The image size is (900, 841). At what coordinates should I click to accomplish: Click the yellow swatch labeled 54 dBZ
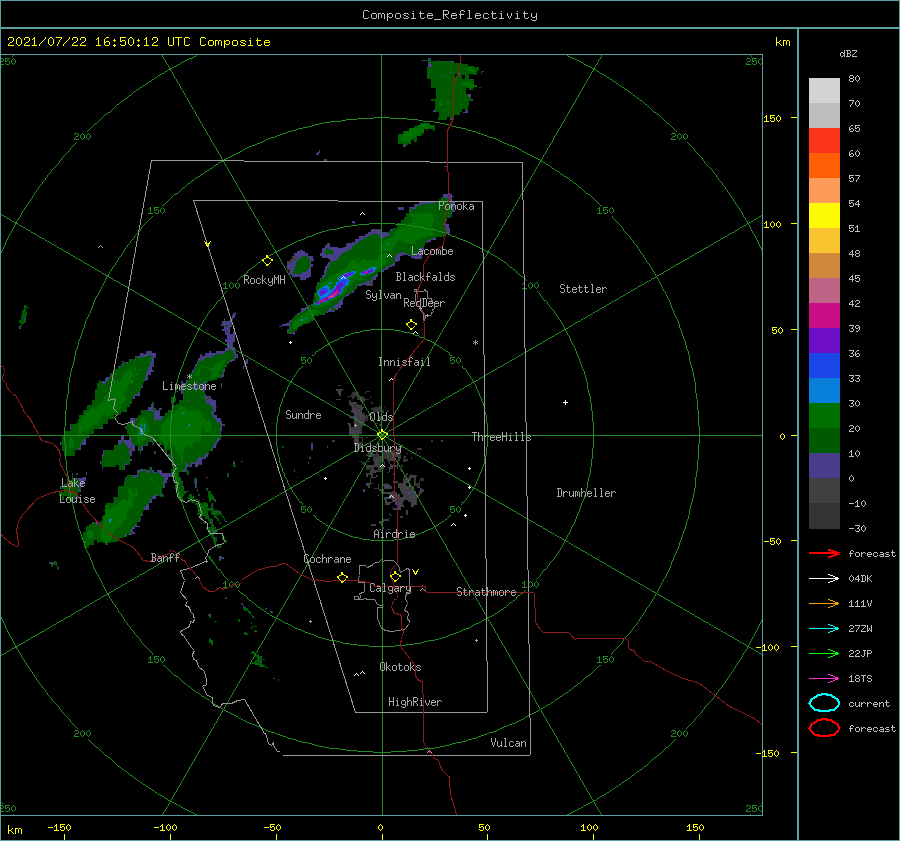tap(824, 215)
